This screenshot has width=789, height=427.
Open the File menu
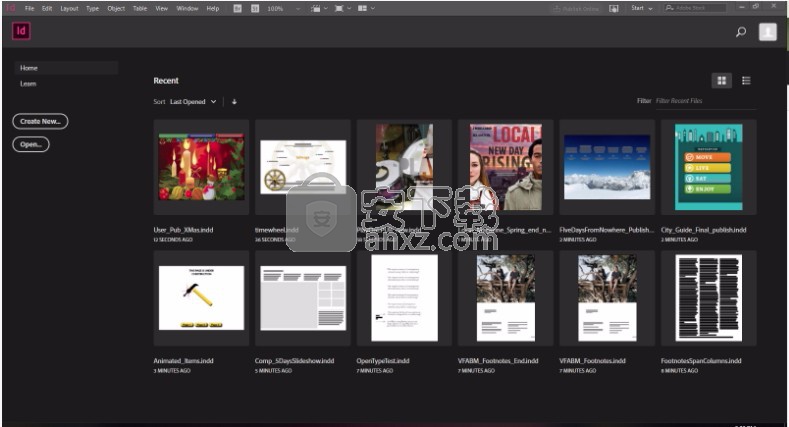click(29, 9)
